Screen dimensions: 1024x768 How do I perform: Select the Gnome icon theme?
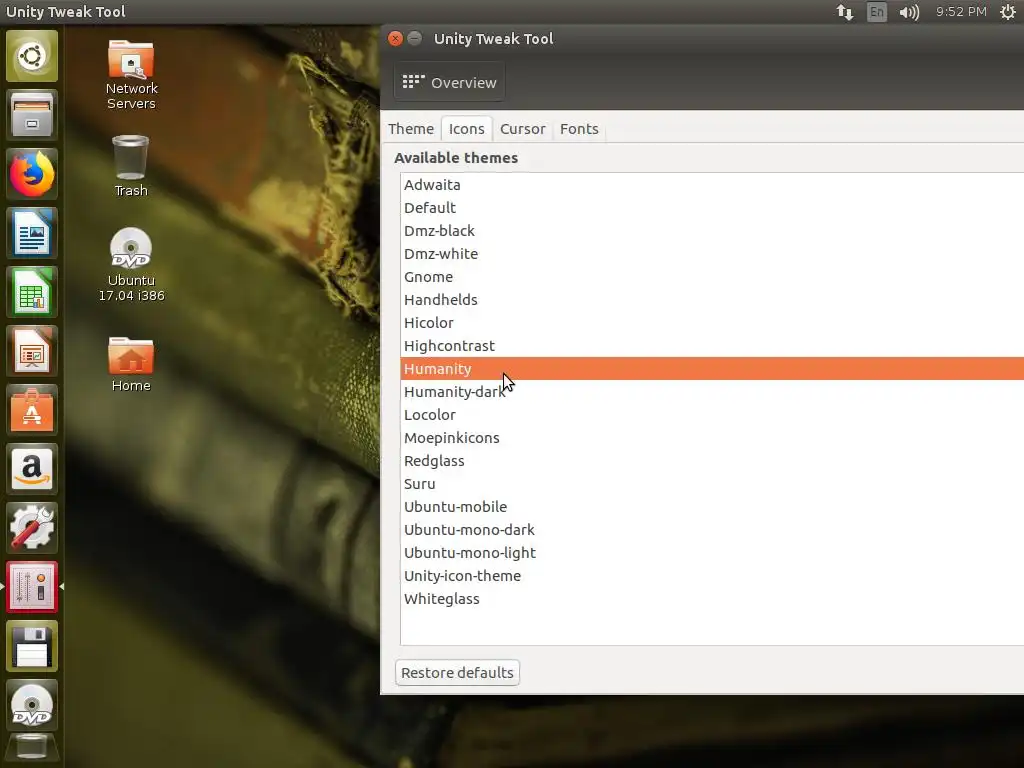pos(712,277)
